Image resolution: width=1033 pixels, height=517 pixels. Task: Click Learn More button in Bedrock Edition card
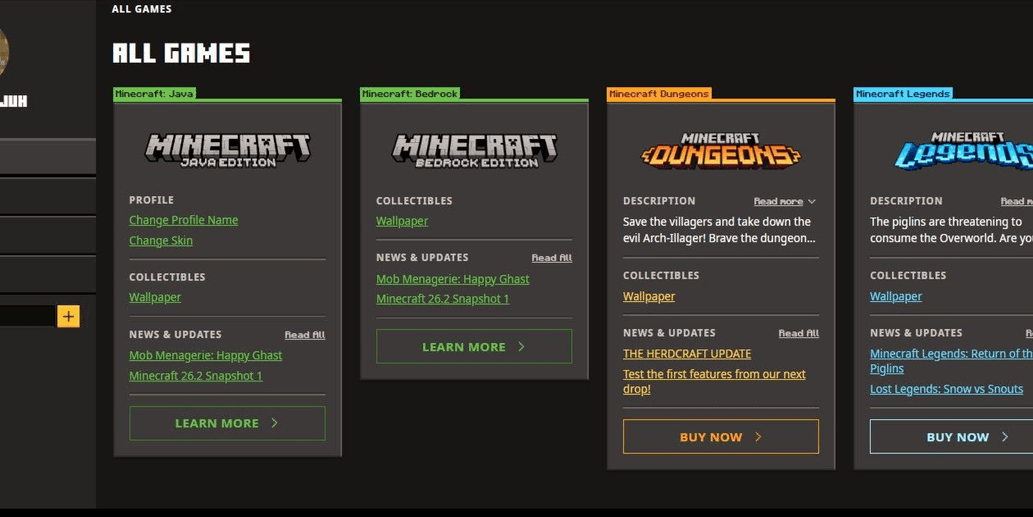coord(474,346)
